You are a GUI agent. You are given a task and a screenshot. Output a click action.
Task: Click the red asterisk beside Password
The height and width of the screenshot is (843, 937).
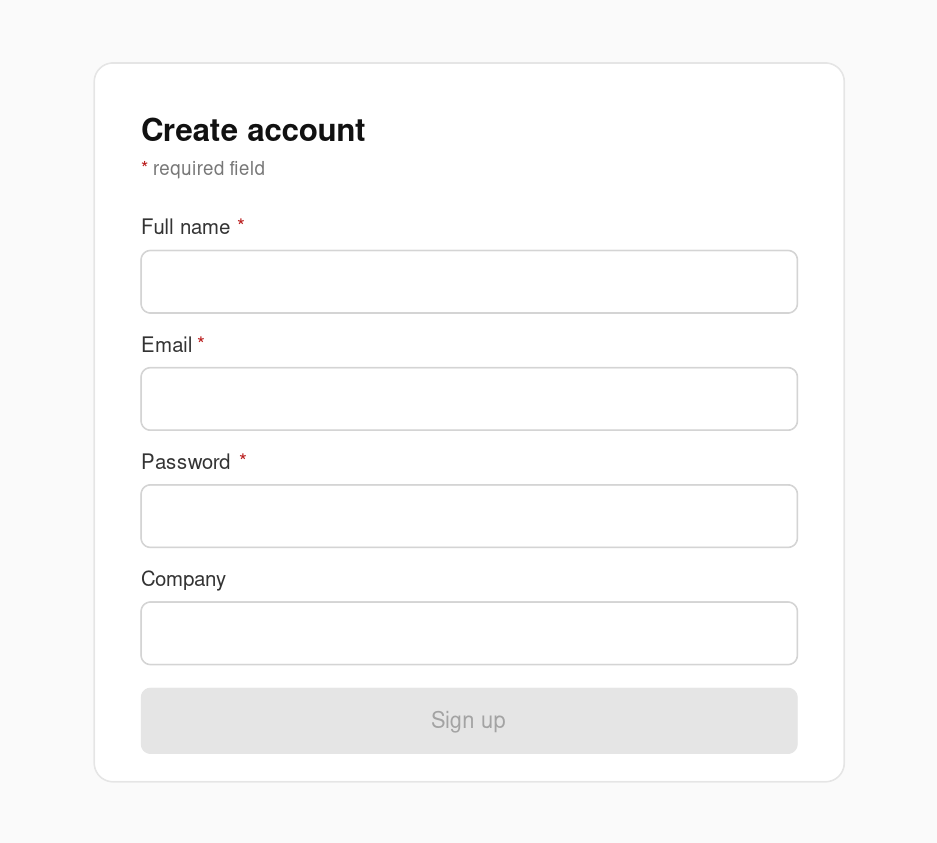(x=243, y=459)
